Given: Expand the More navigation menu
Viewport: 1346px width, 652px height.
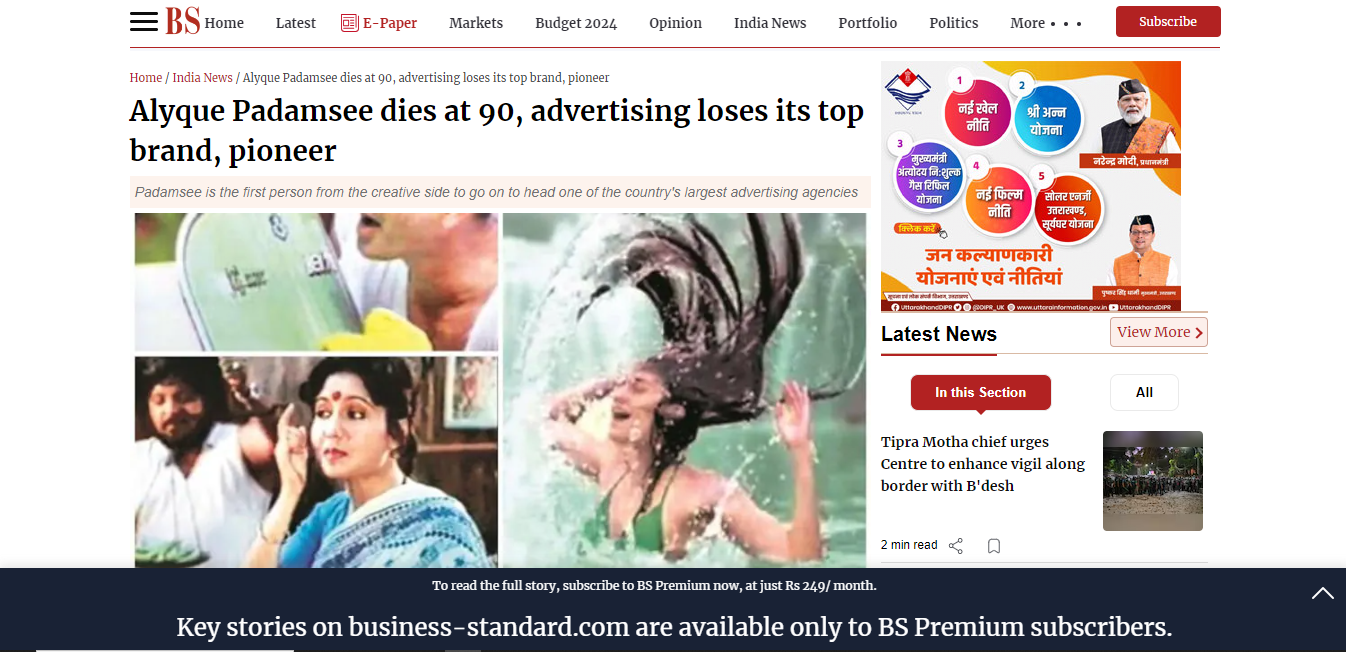Looking at the screenshot, I should pos(1046,23).
